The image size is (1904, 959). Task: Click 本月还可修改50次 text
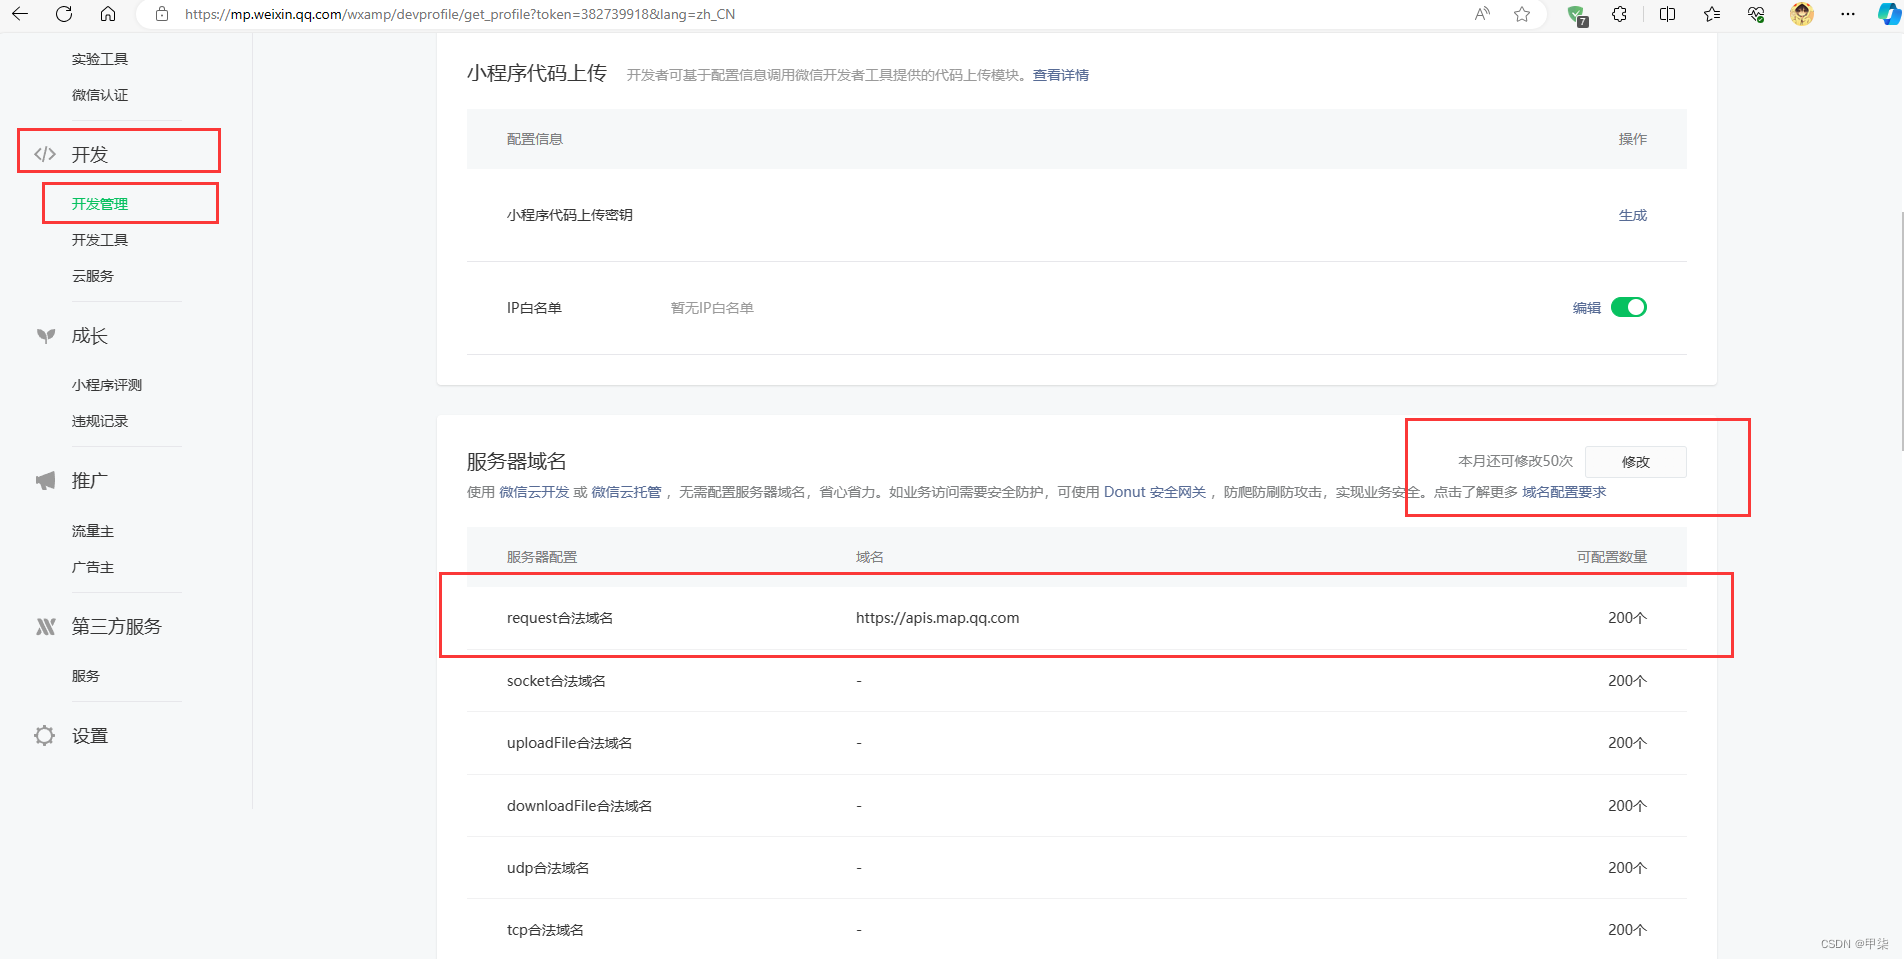(x=1516, y=462)
